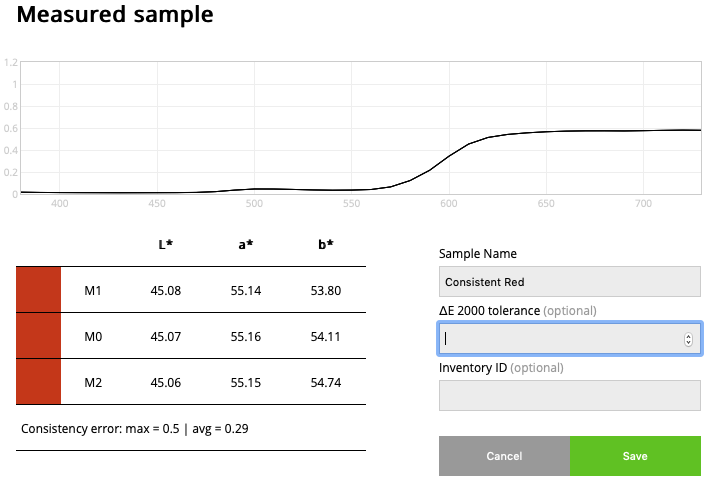
Task: Click the b* column header
Action: click(325, 245)
